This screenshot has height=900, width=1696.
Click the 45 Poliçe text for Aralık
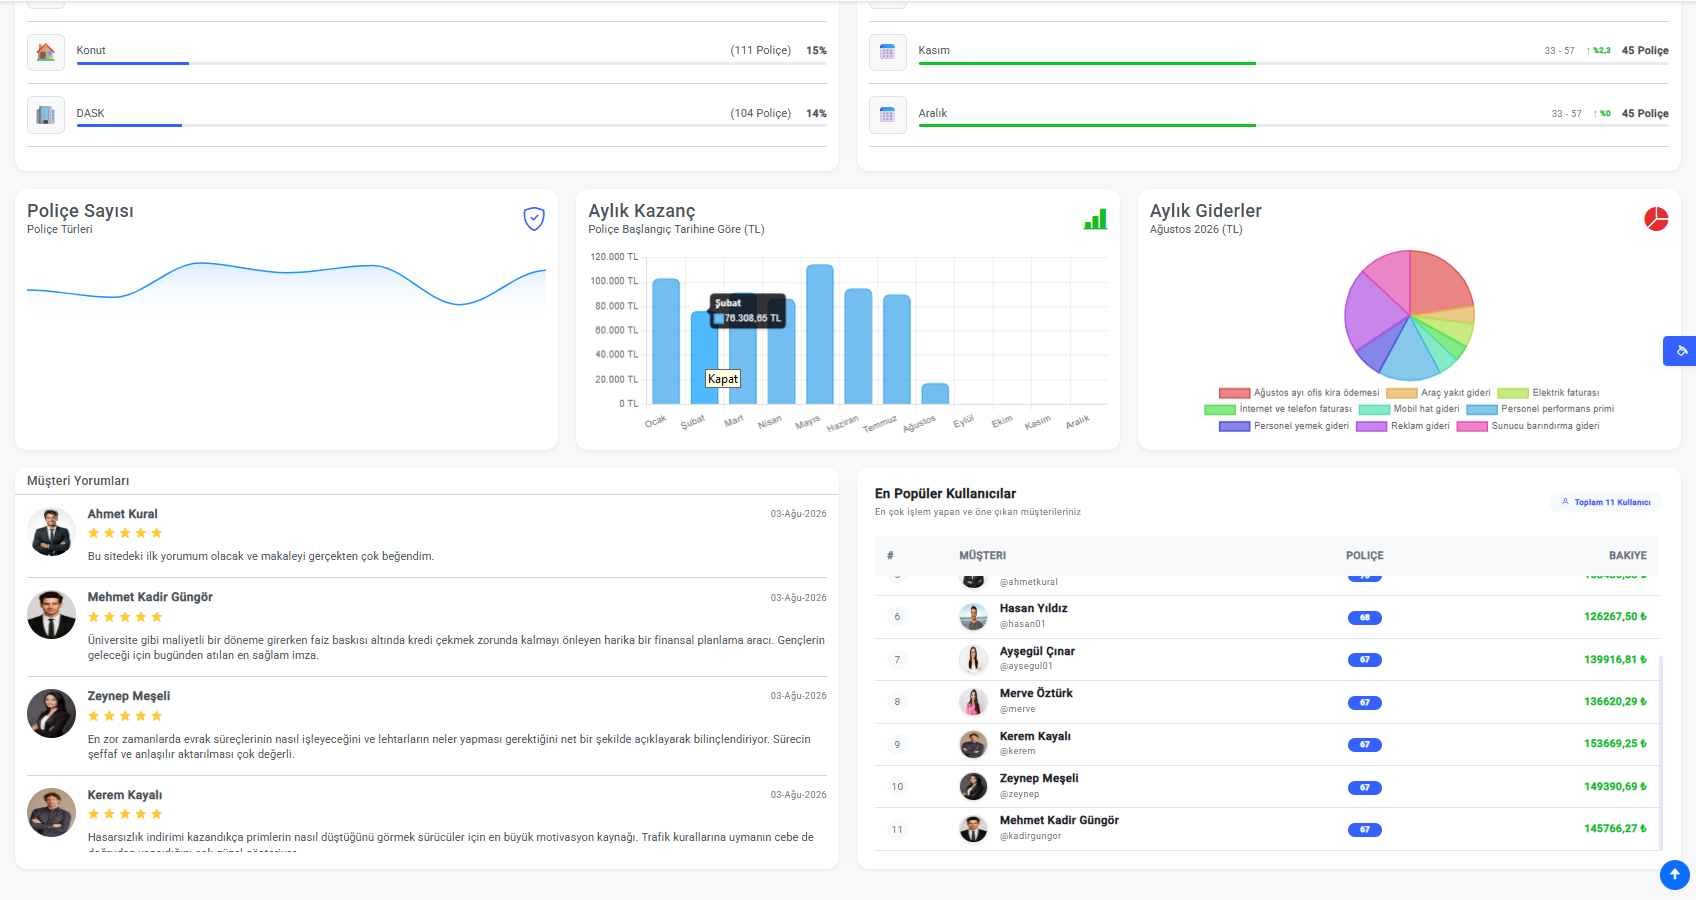click(x=1645, y=113)
